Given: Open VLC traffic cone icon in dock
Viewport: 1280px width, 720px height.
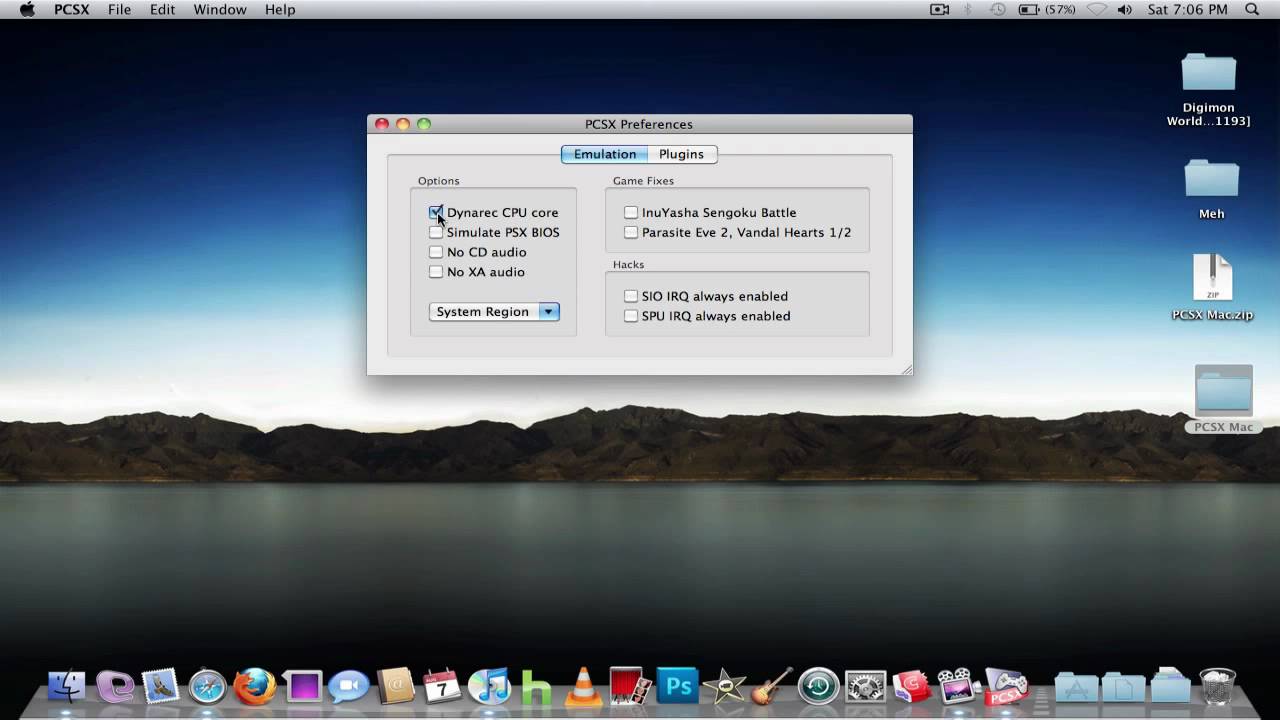Looking at the screenshot, I should point(583,686).
